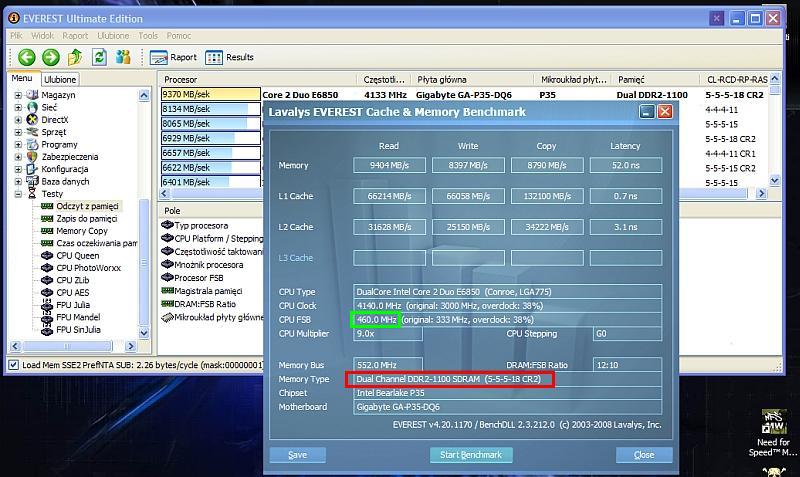Click the Memory Read 9404 MB/s field
Screen dimensions: 800x477
coord(389,165)
